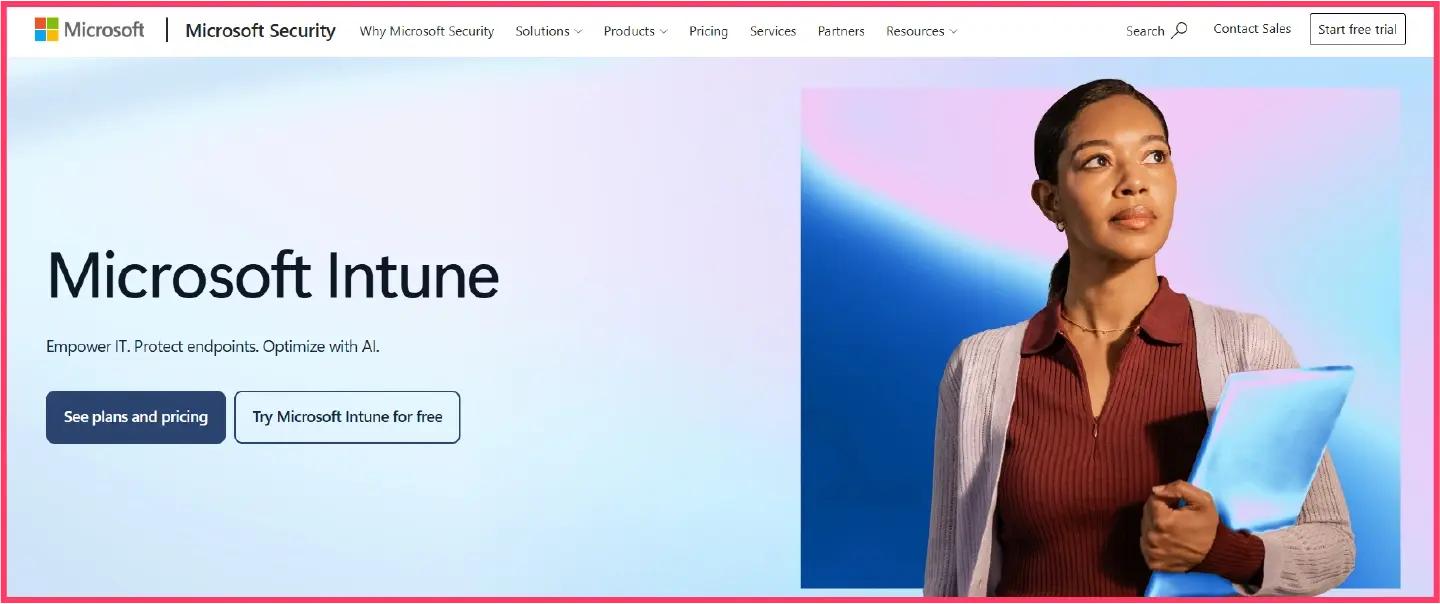
Task: Open Why Microsoft Security page
Action: (427, 31)
